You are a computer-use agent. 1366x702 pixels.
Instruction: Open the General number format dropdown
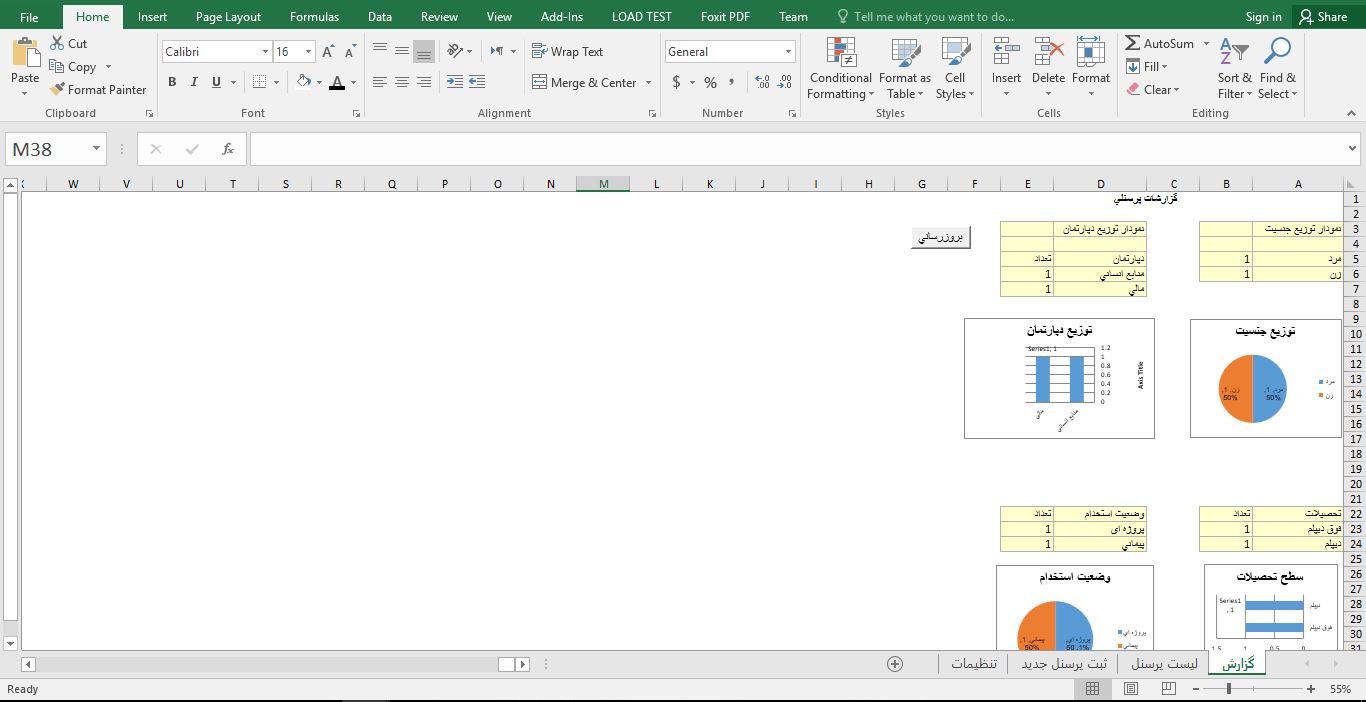[788, 52]
